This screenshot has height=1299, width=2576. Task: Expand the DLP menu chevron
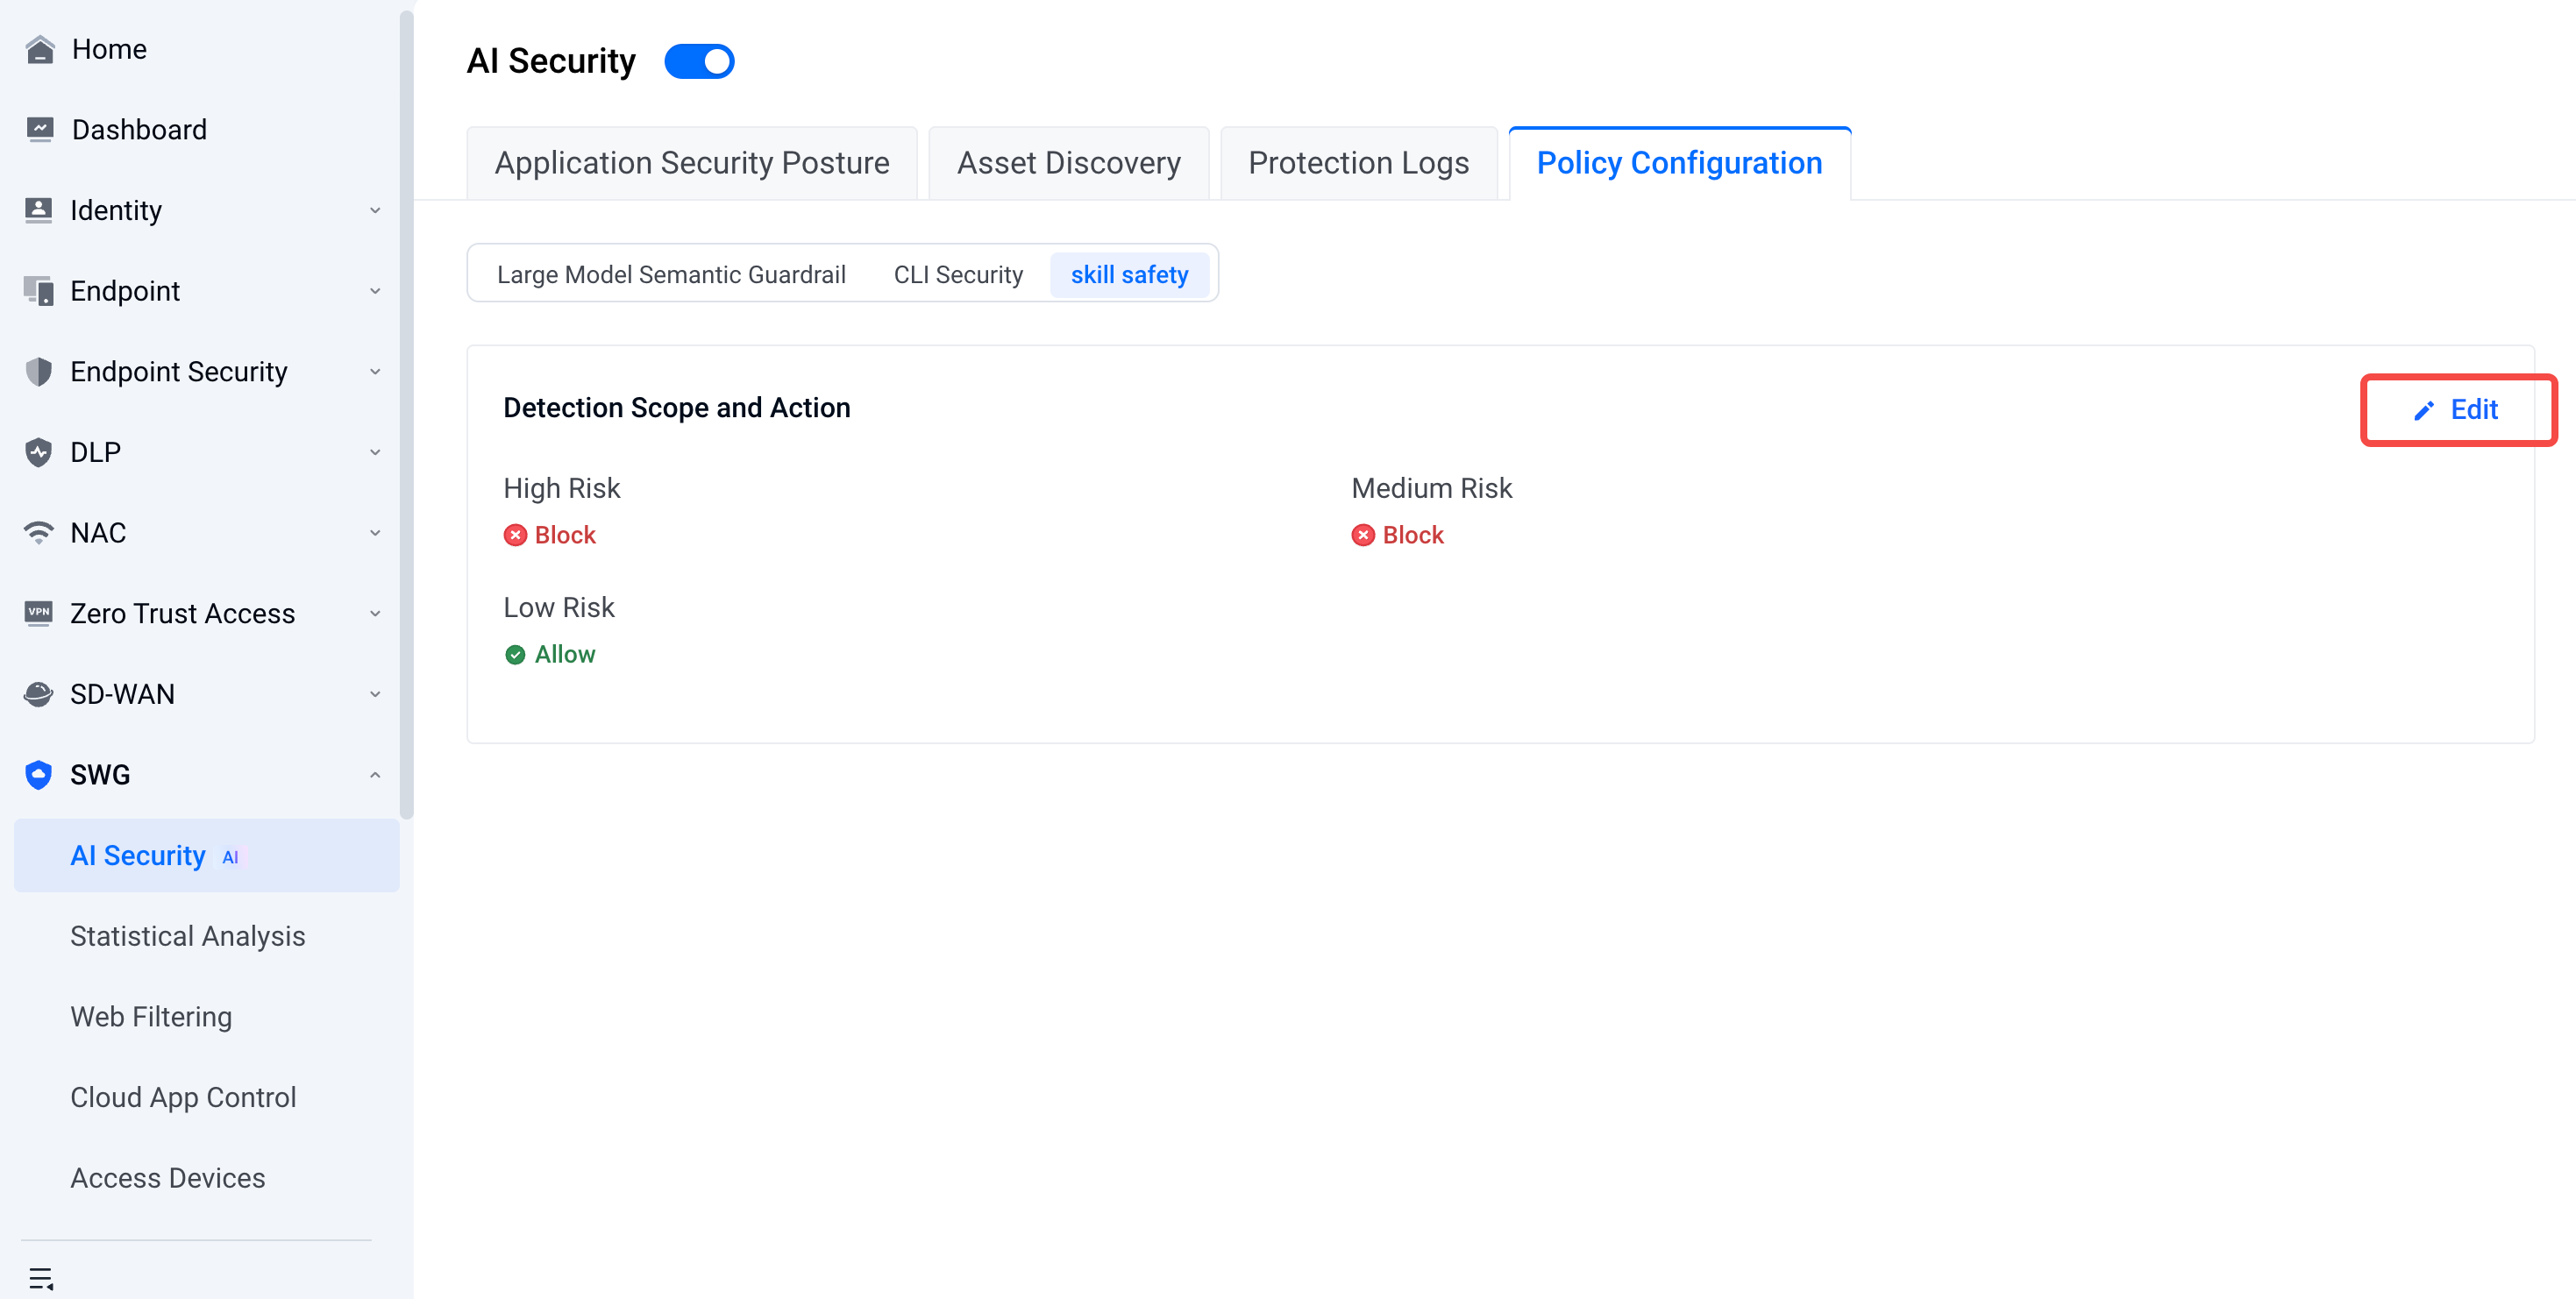[375, 452]
